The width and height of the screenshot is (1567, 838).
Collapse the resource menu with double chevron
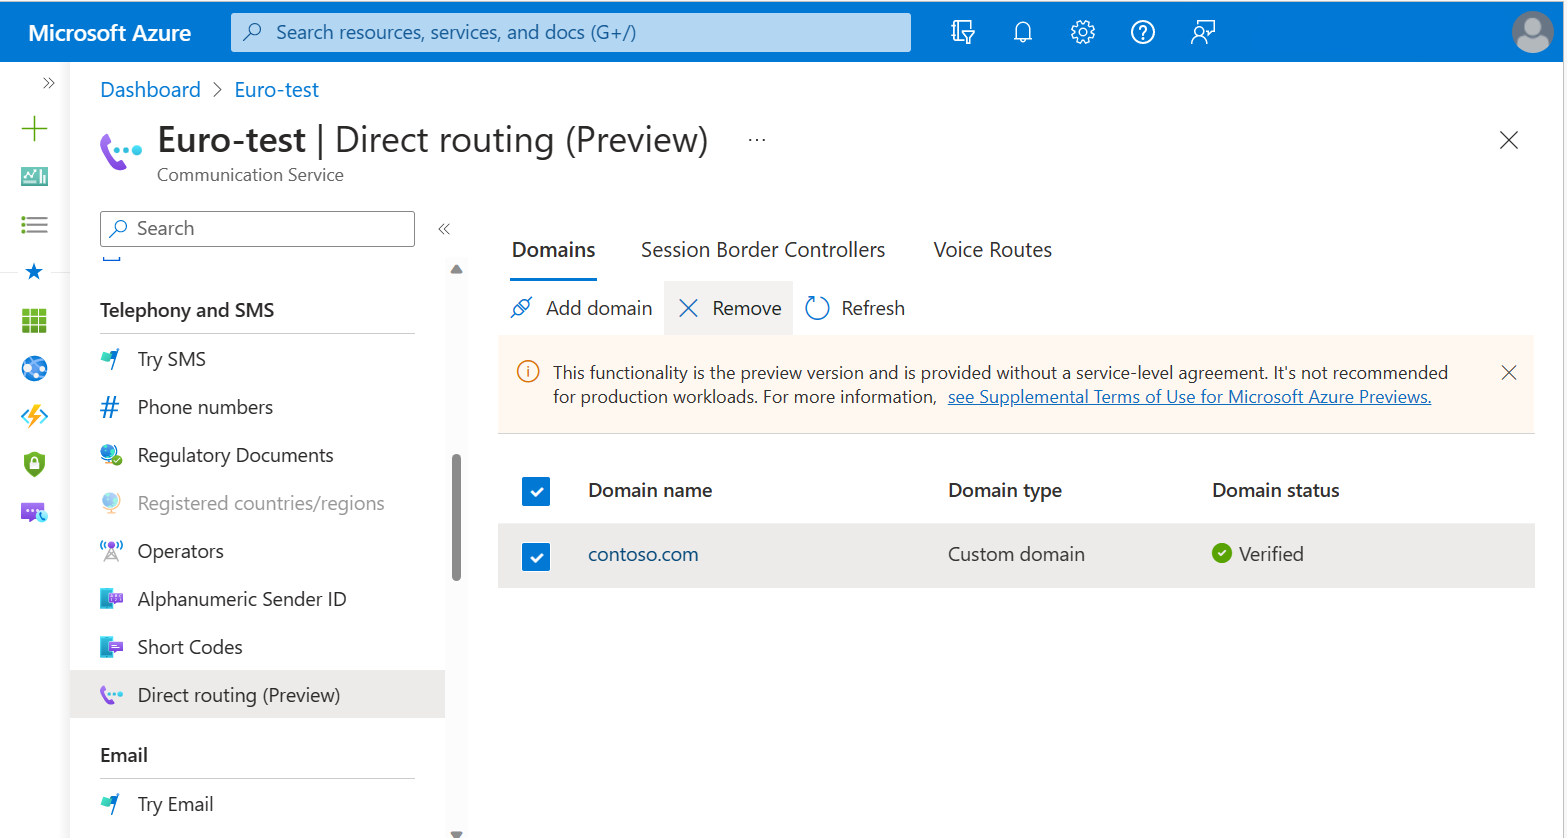(x=444, y=229)
